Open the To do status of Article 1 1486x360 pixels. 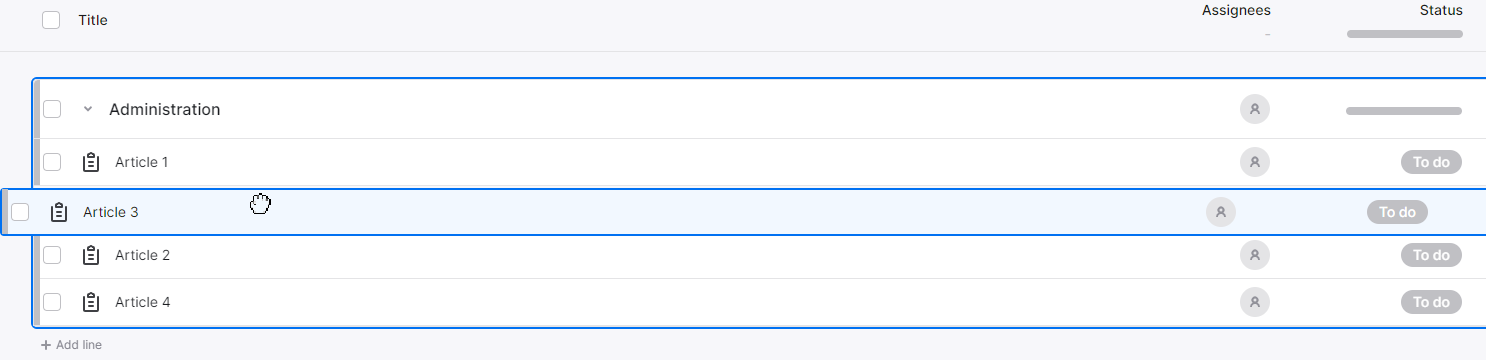[1431, 162]
